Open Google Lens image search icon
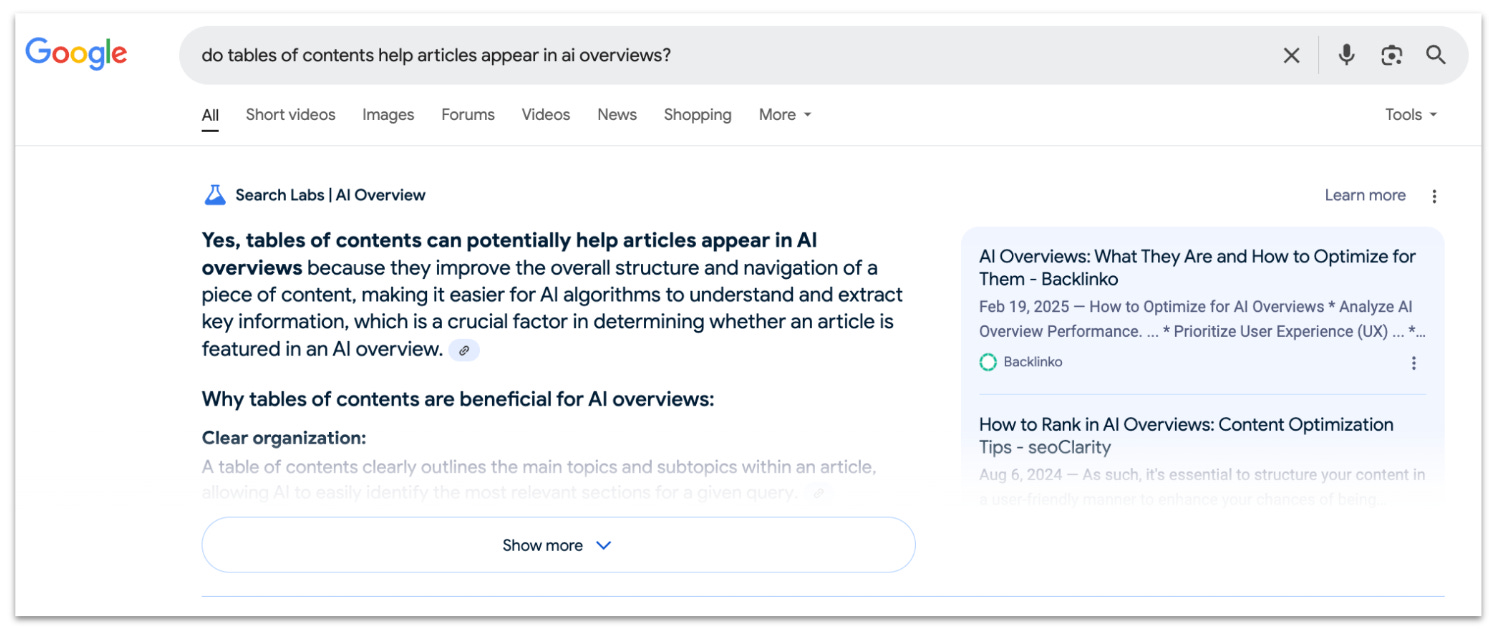This screenshot has width=1496, height=632. pos(1392,56)
